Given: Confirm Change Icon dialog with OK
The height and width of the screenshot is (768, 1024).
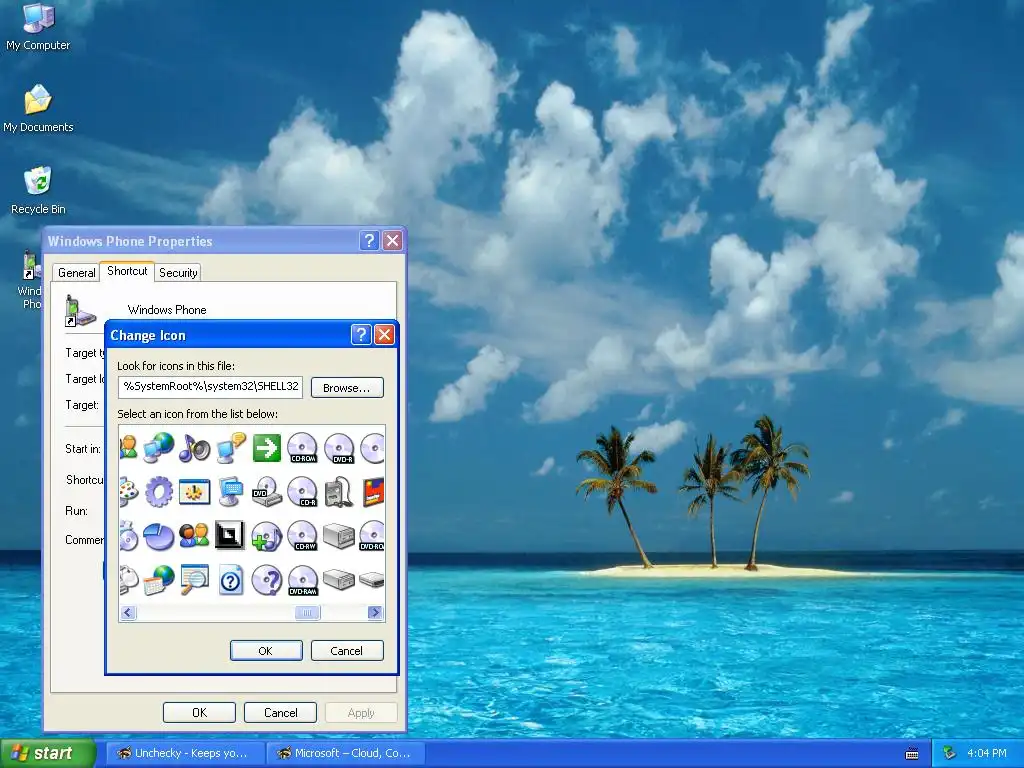Looking at the screenshot, I should 266,650.
